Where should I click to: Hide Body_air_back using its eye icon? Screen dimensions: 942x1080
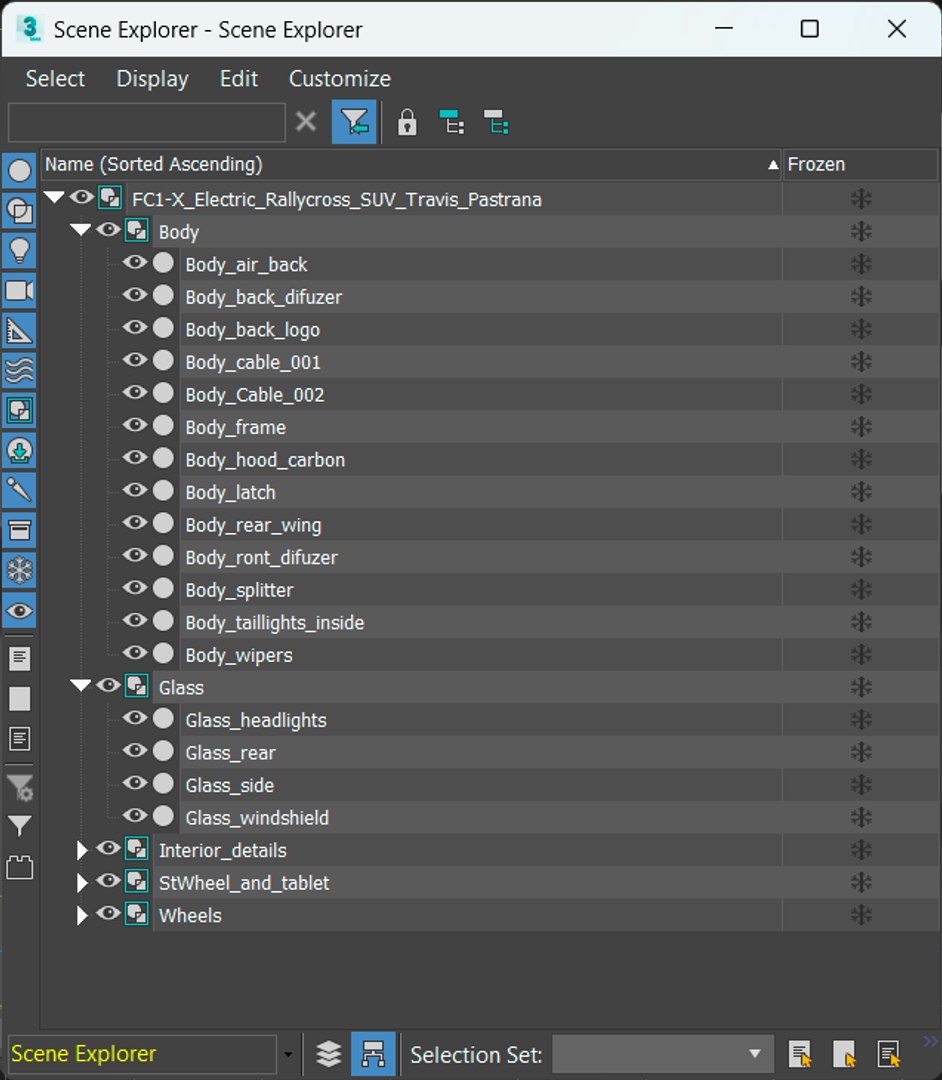(x=135, y=262)
